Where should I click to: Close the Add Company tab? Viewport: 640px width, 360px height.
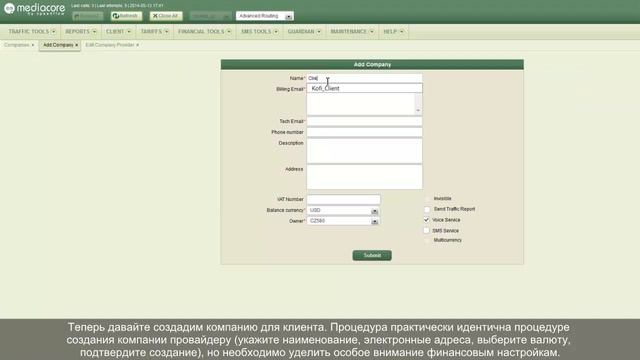tap(77, 45)
